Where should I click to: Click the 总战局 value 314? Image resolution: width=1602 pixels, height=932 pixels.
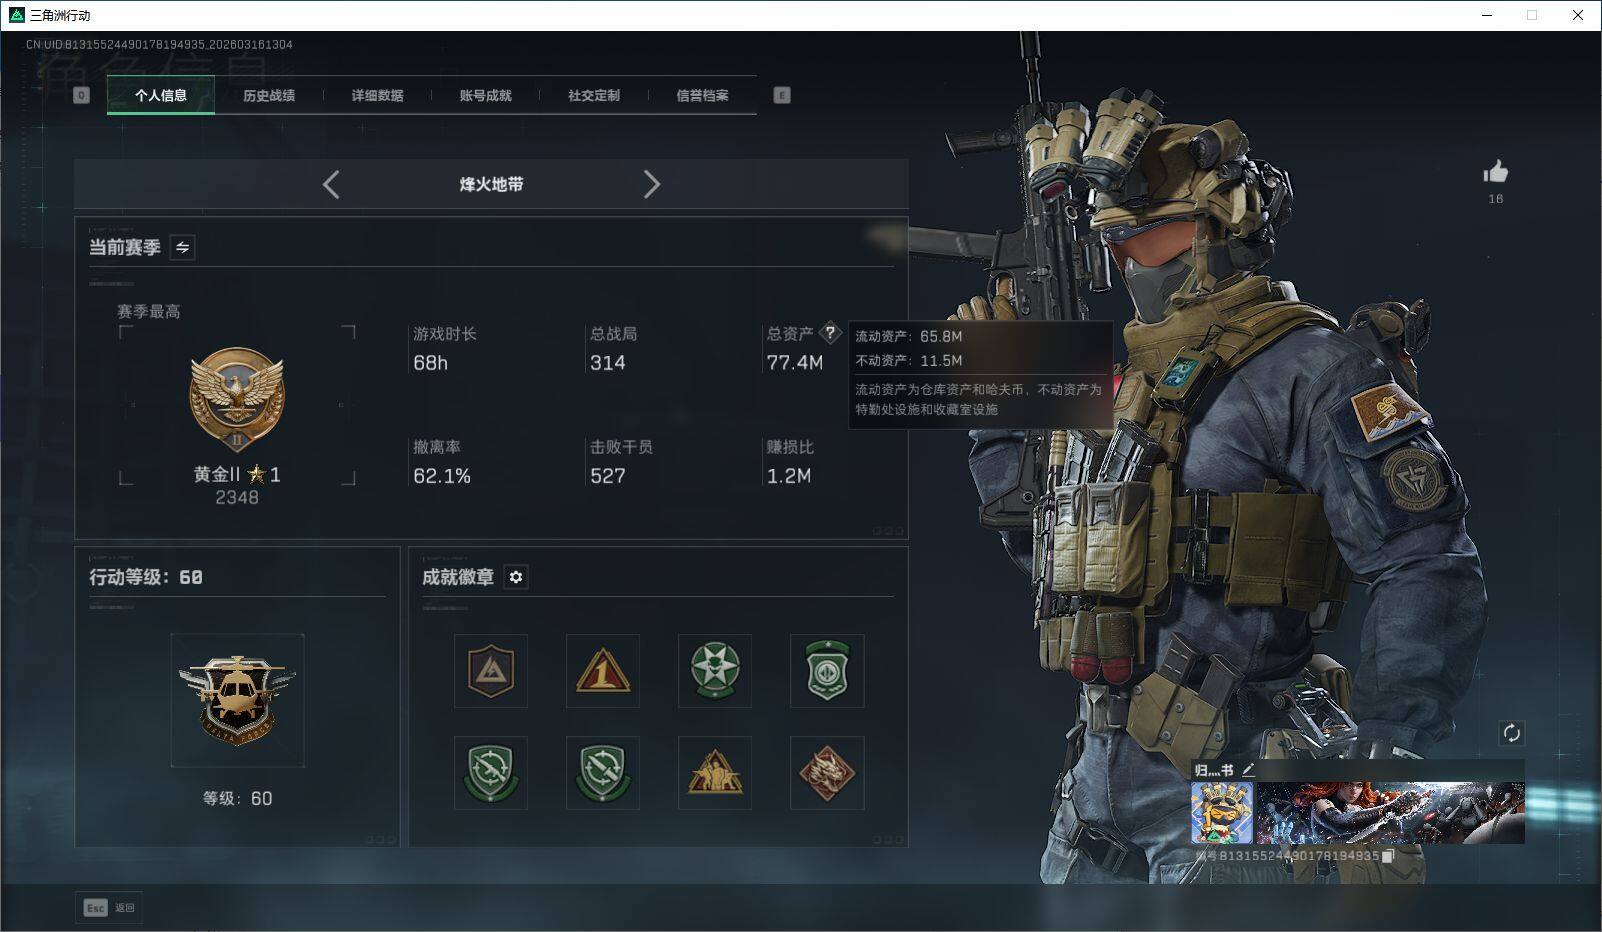tap(608, 363)
